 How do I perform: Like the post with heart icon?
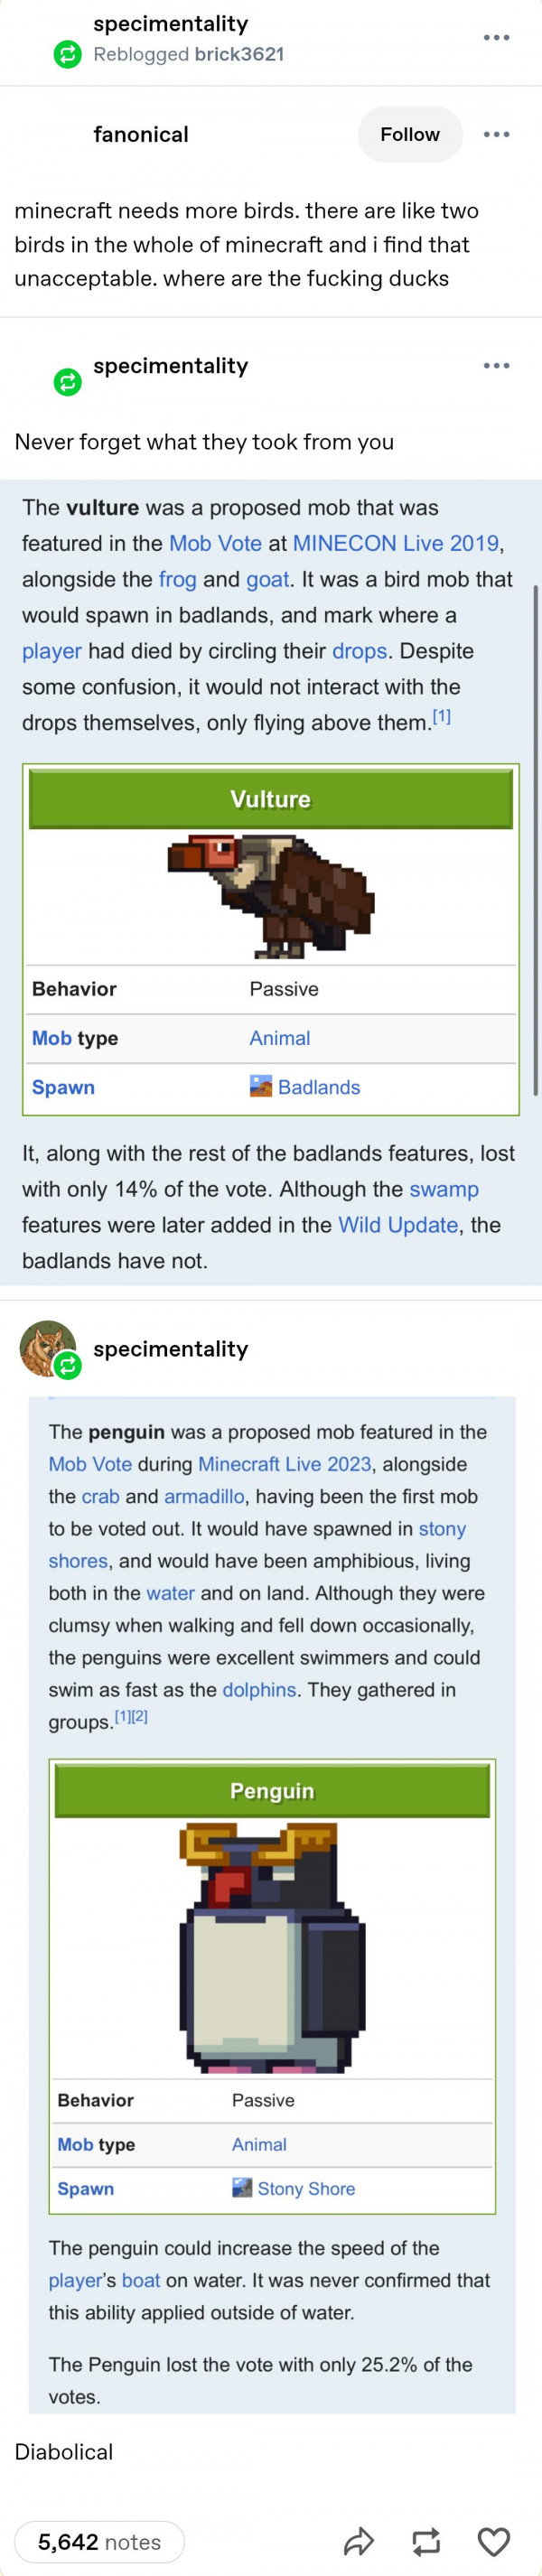pos(494,2541)
